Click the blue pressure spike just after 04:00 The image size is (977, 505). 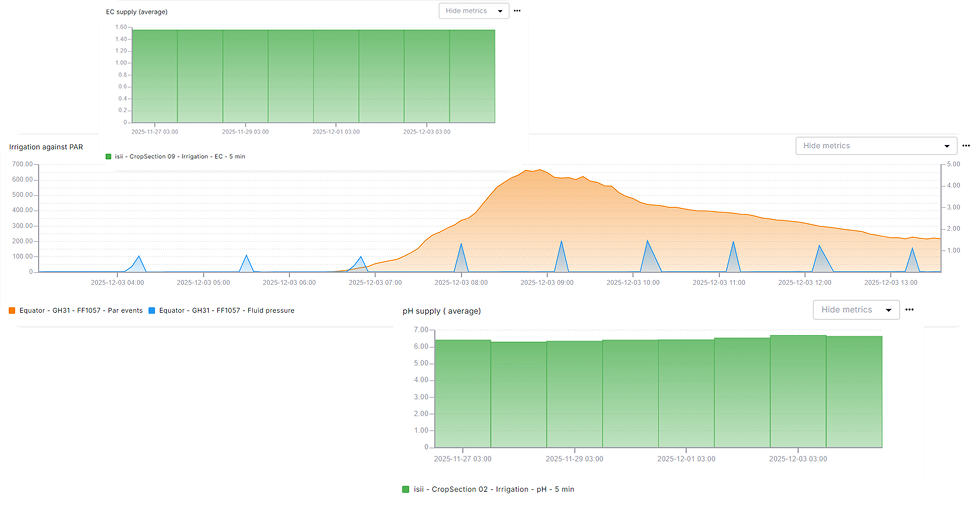pos(139,263)
